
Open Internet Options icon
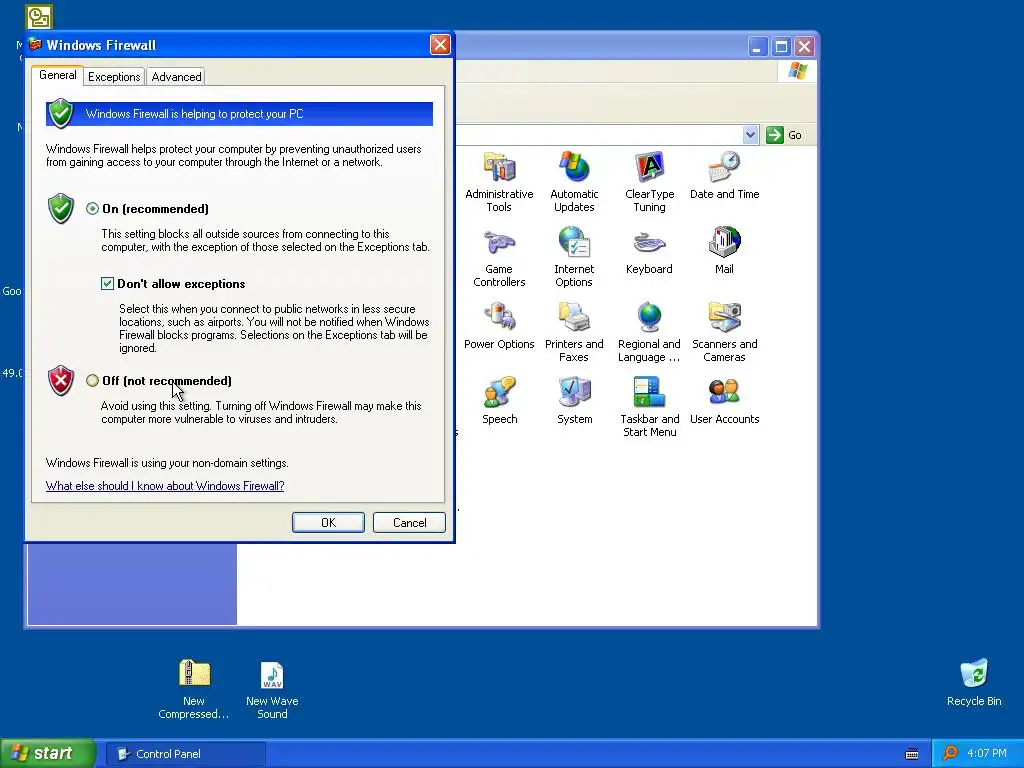pos(574,257)
